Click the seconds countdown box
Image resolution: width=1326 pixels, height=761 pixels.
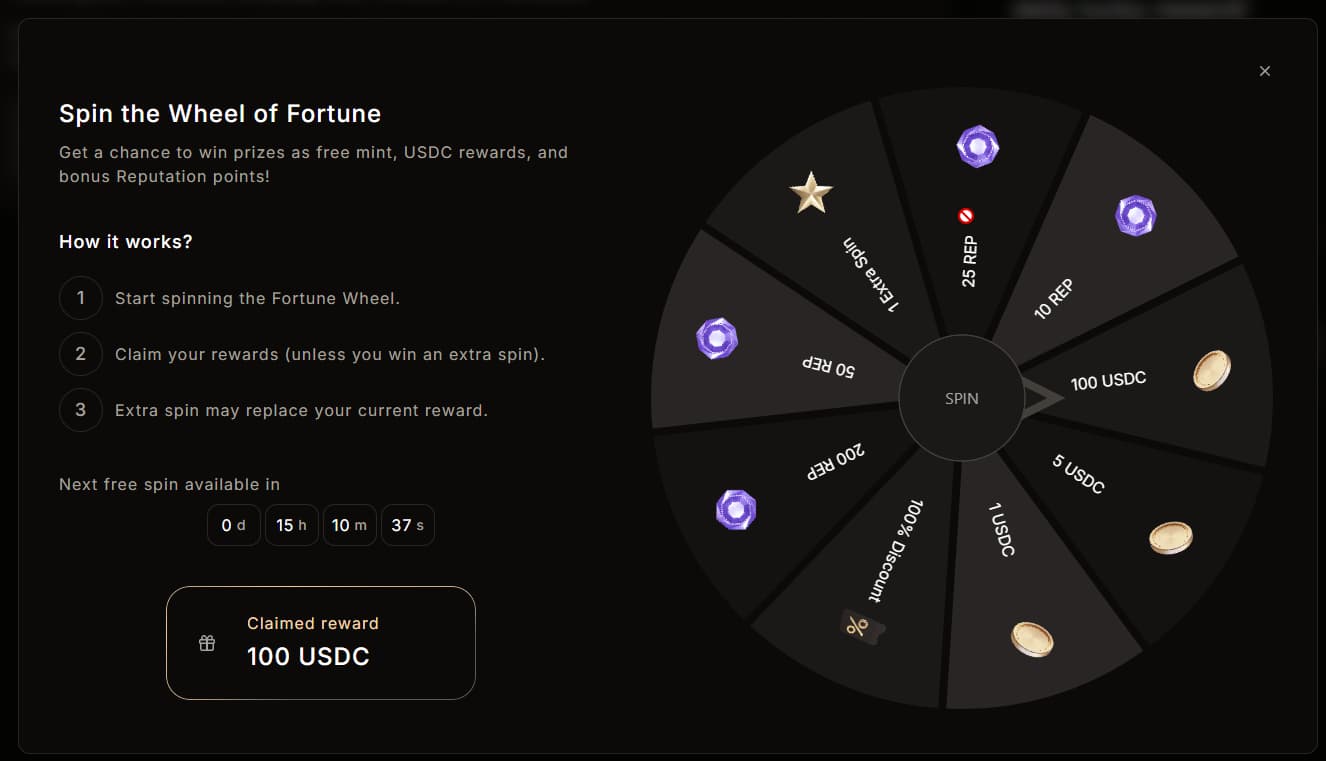pos(407,525)
